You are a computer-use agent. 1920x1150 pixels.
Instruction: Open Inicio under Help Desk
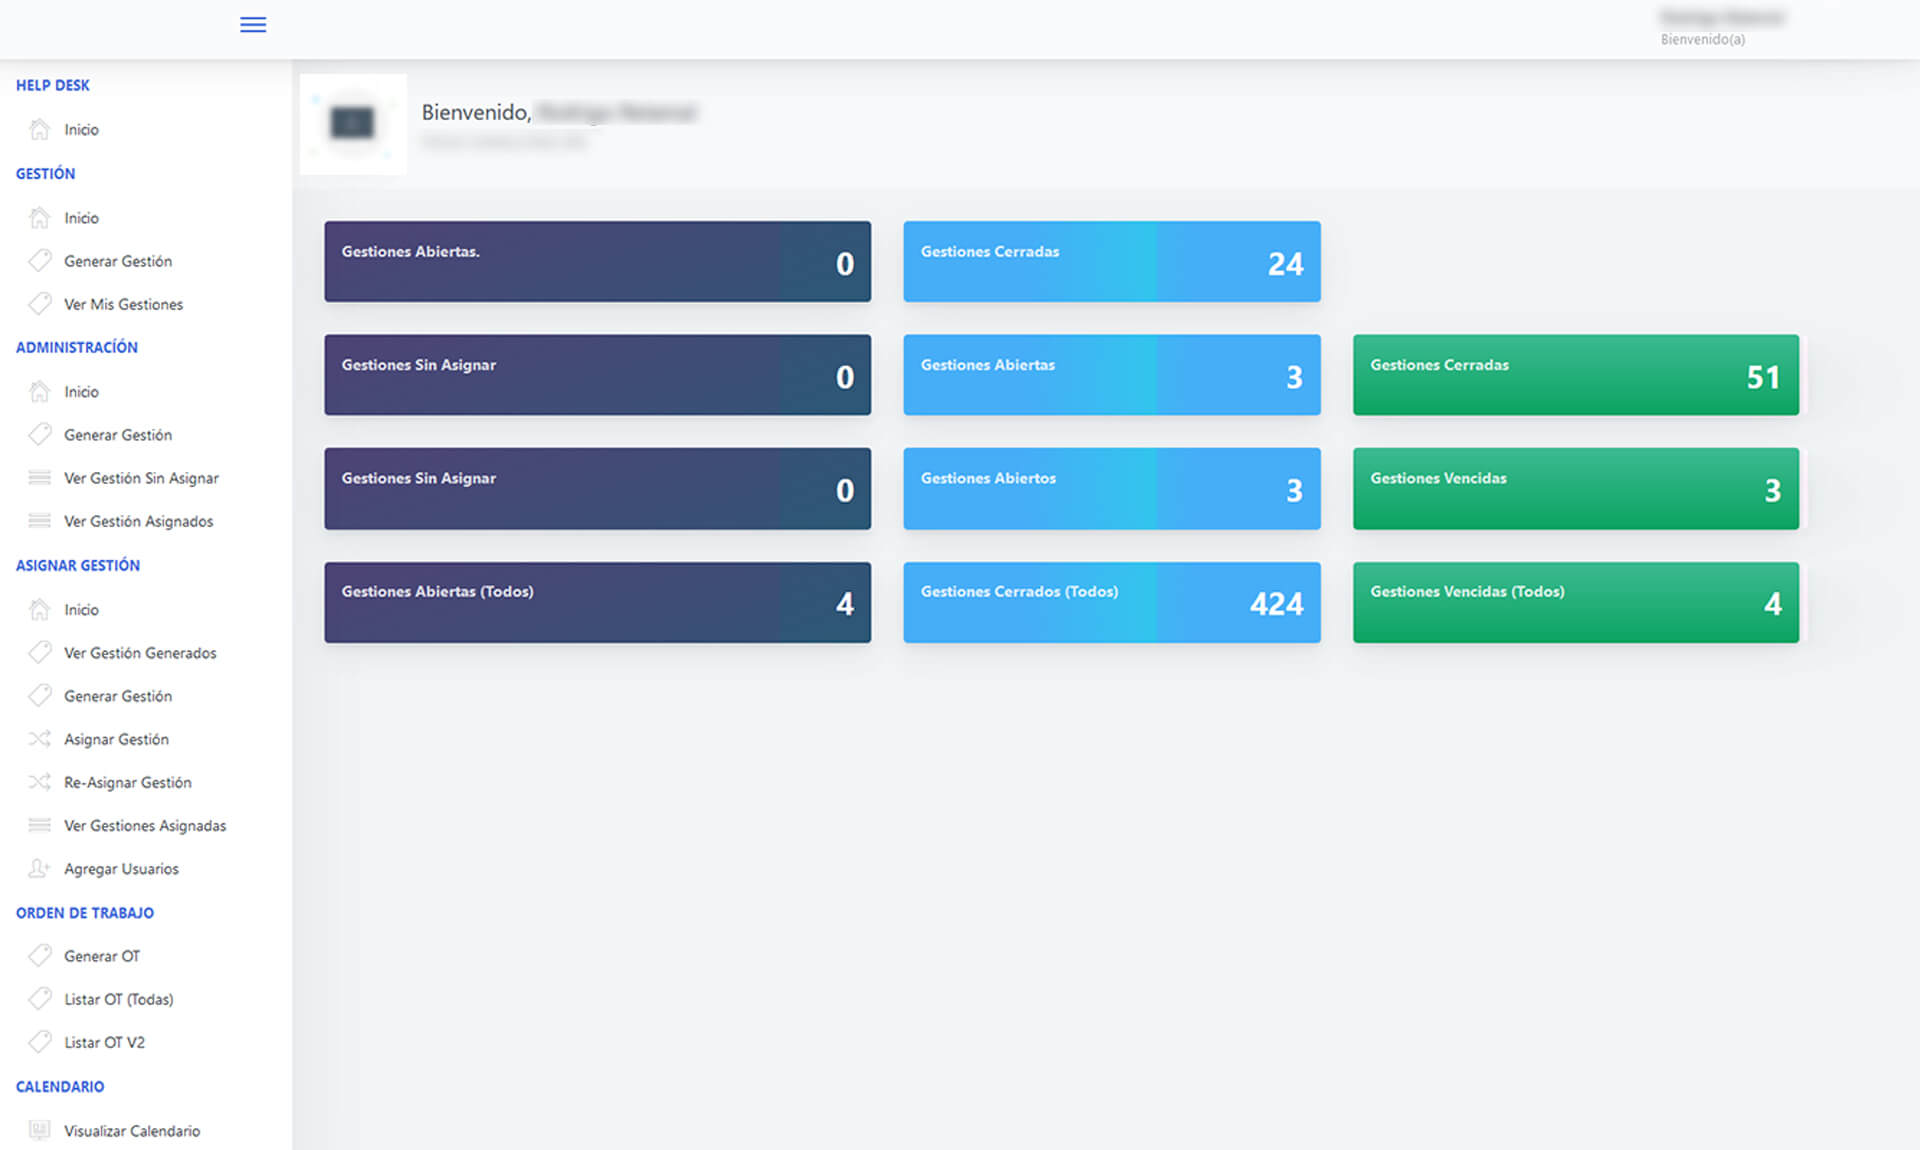coord(81,129)
